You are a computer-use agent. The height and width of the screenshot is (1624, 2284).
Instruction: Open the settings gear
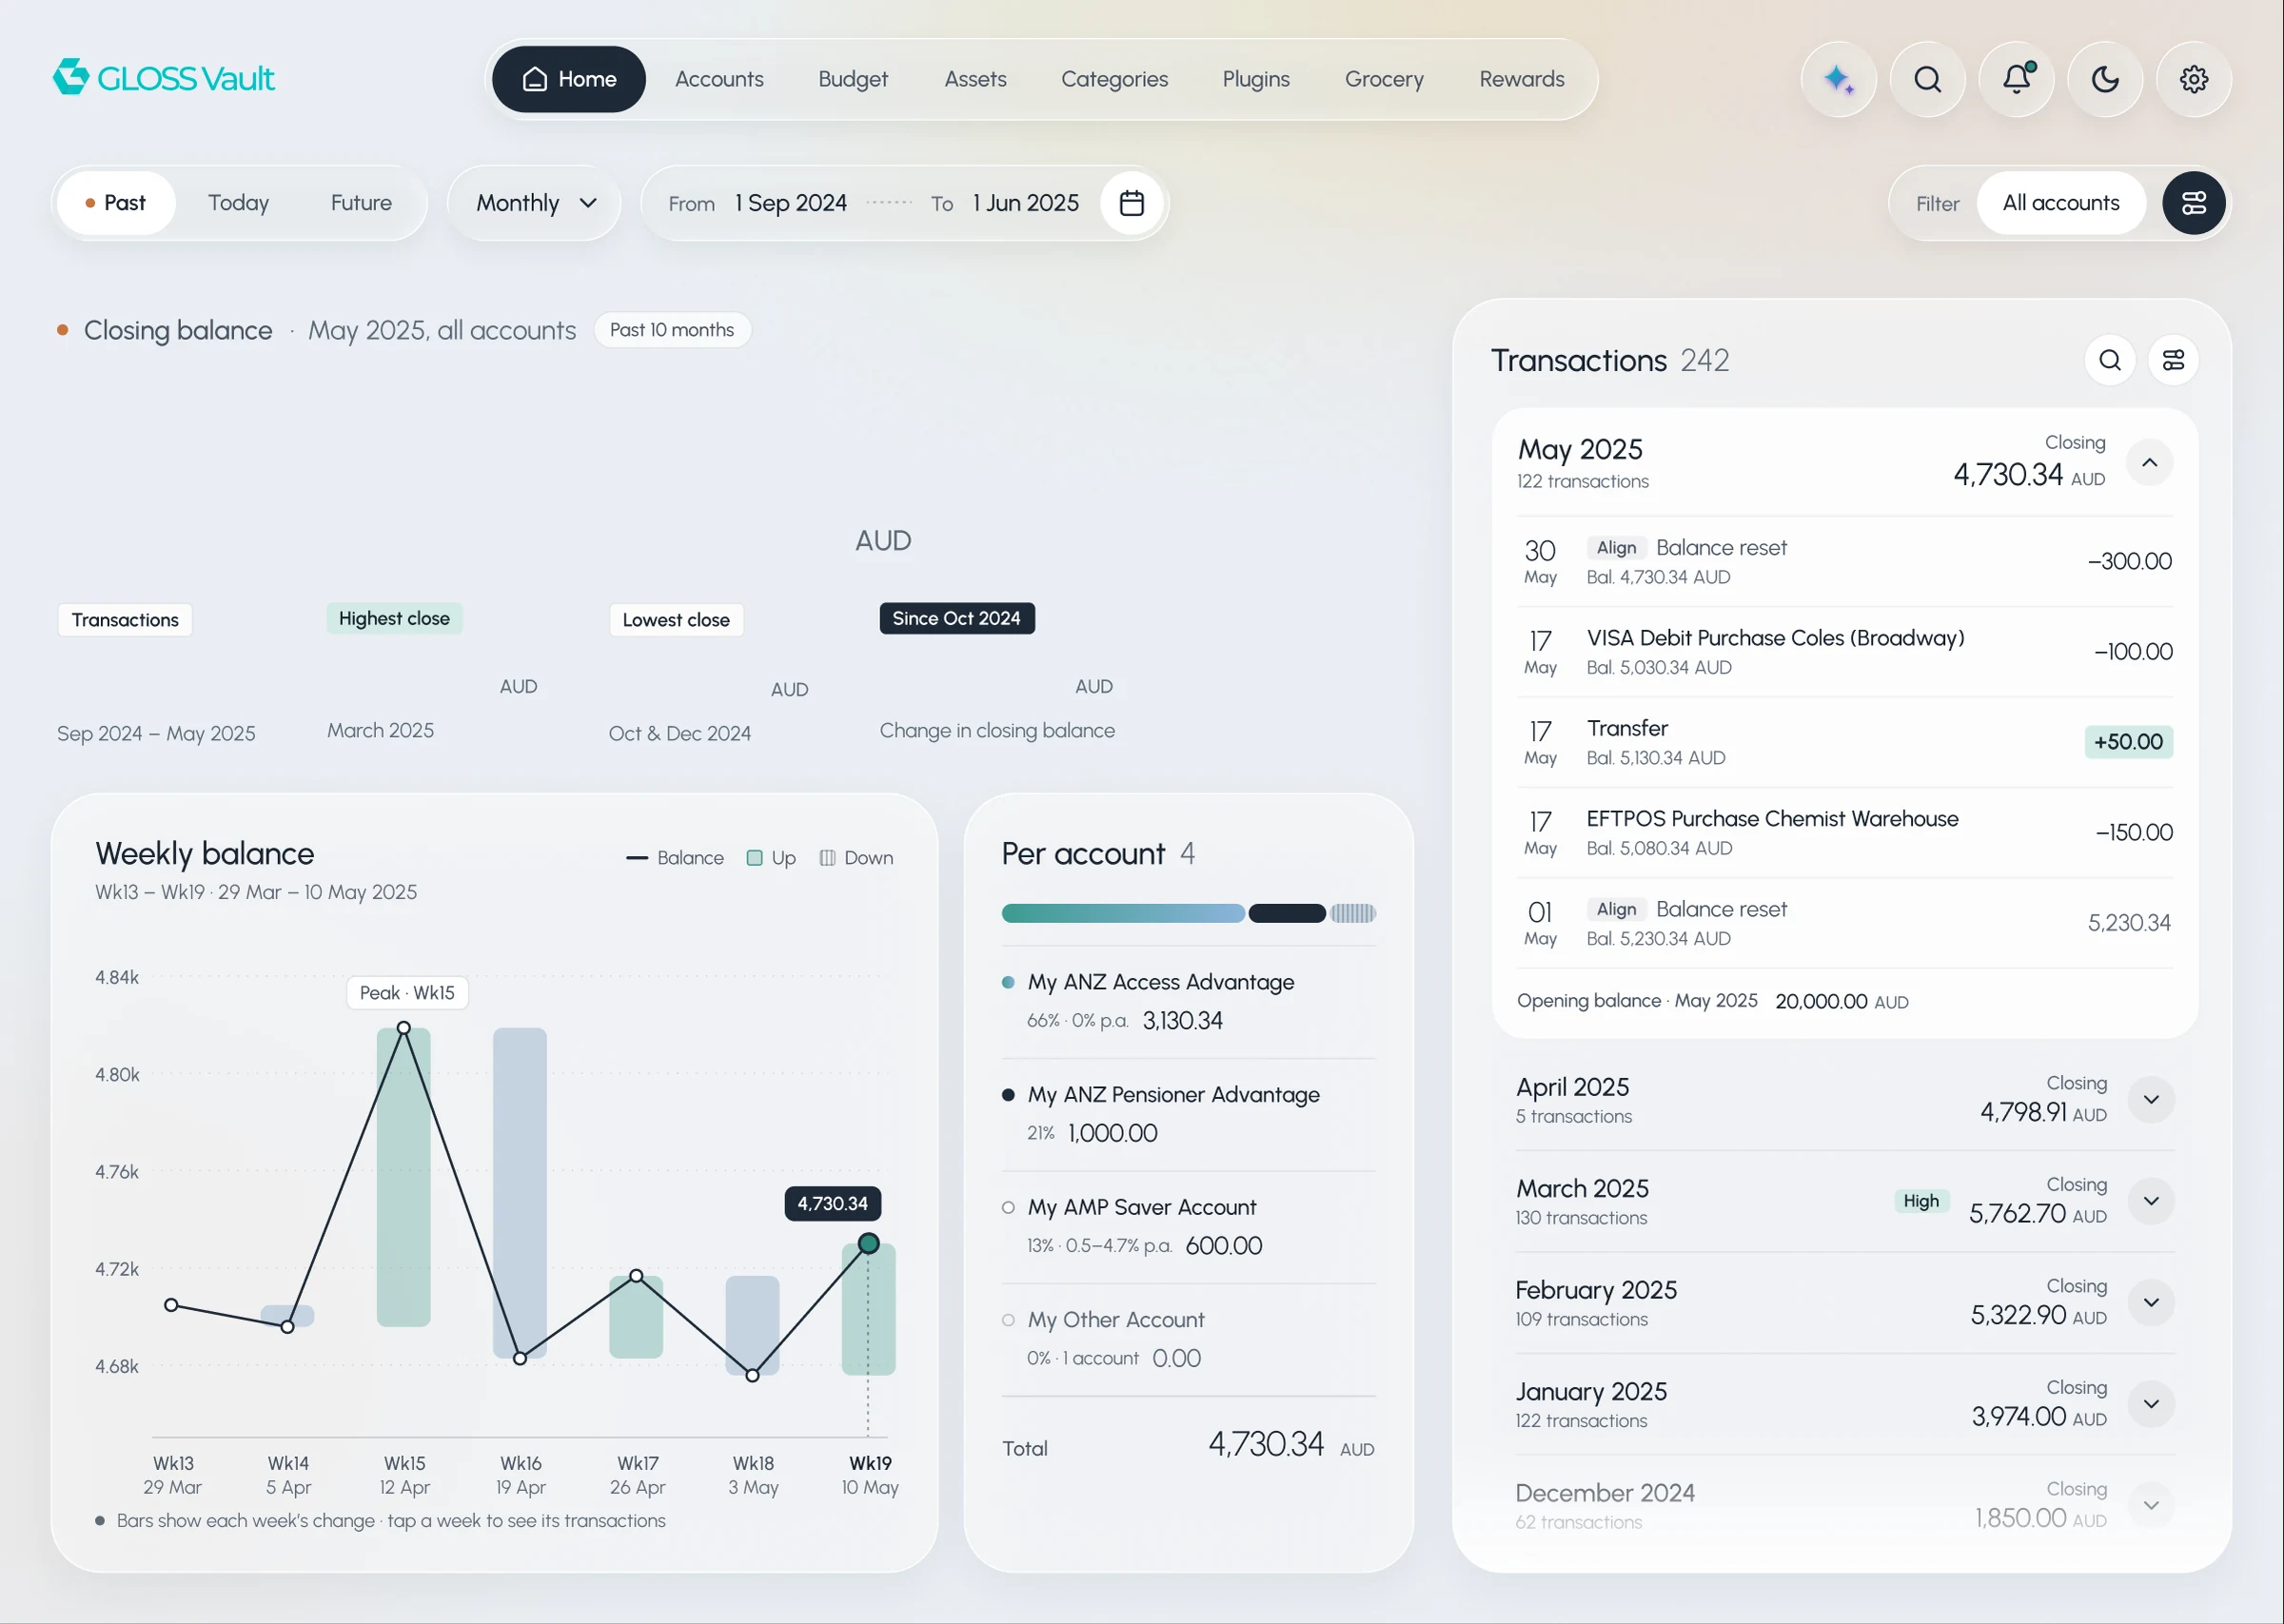(x=2194, y=79)
